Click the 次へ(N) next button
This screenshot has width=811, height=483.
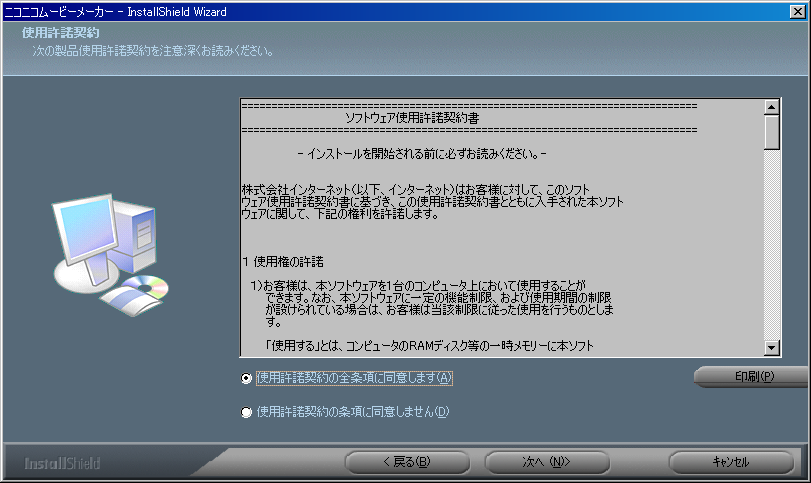click(547, 462)
